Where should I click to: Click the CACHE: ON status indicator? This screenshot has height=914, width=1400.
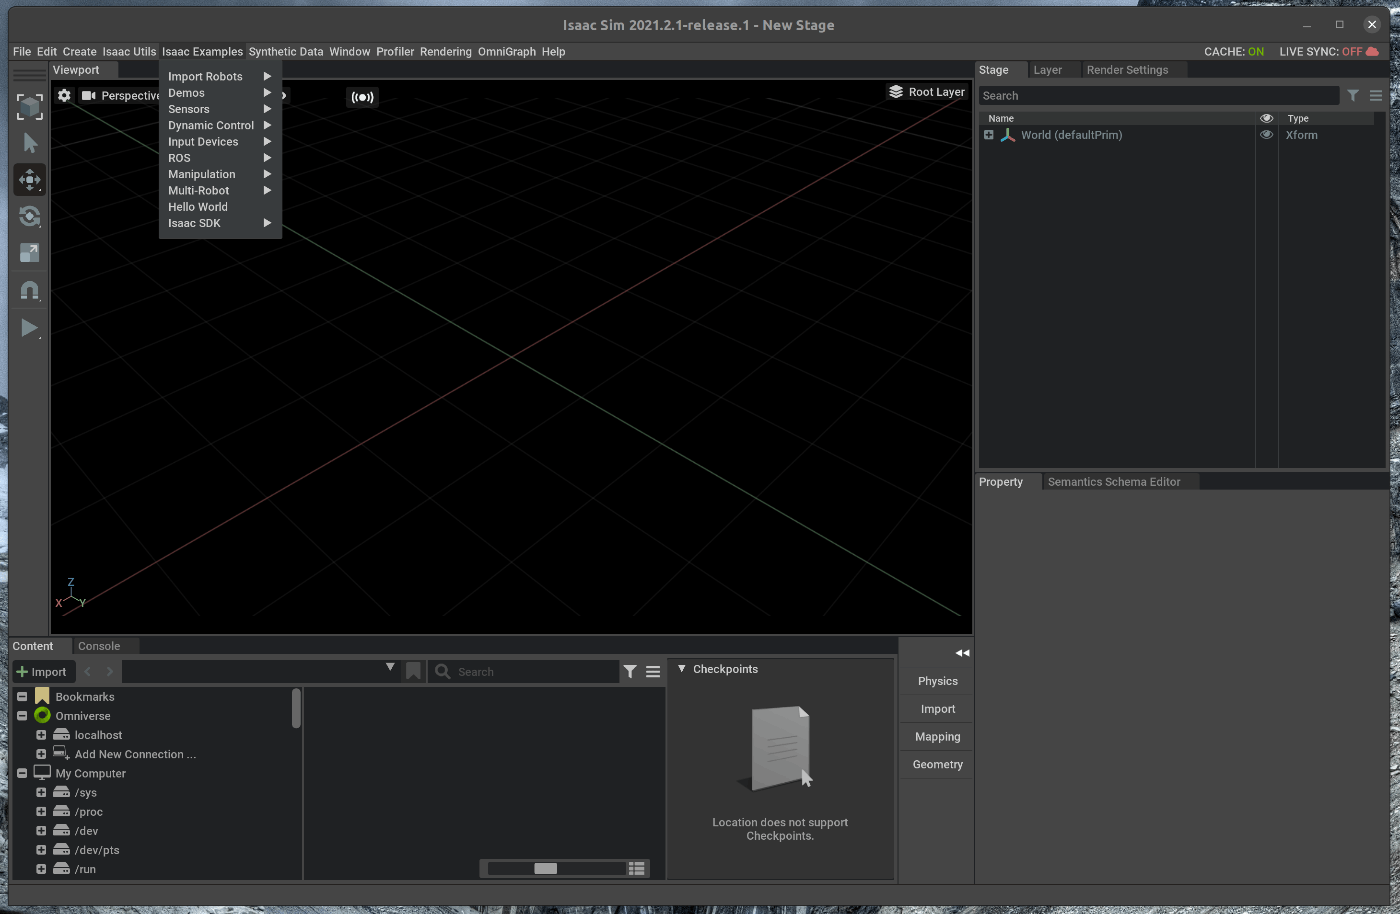pos(1234,52)
